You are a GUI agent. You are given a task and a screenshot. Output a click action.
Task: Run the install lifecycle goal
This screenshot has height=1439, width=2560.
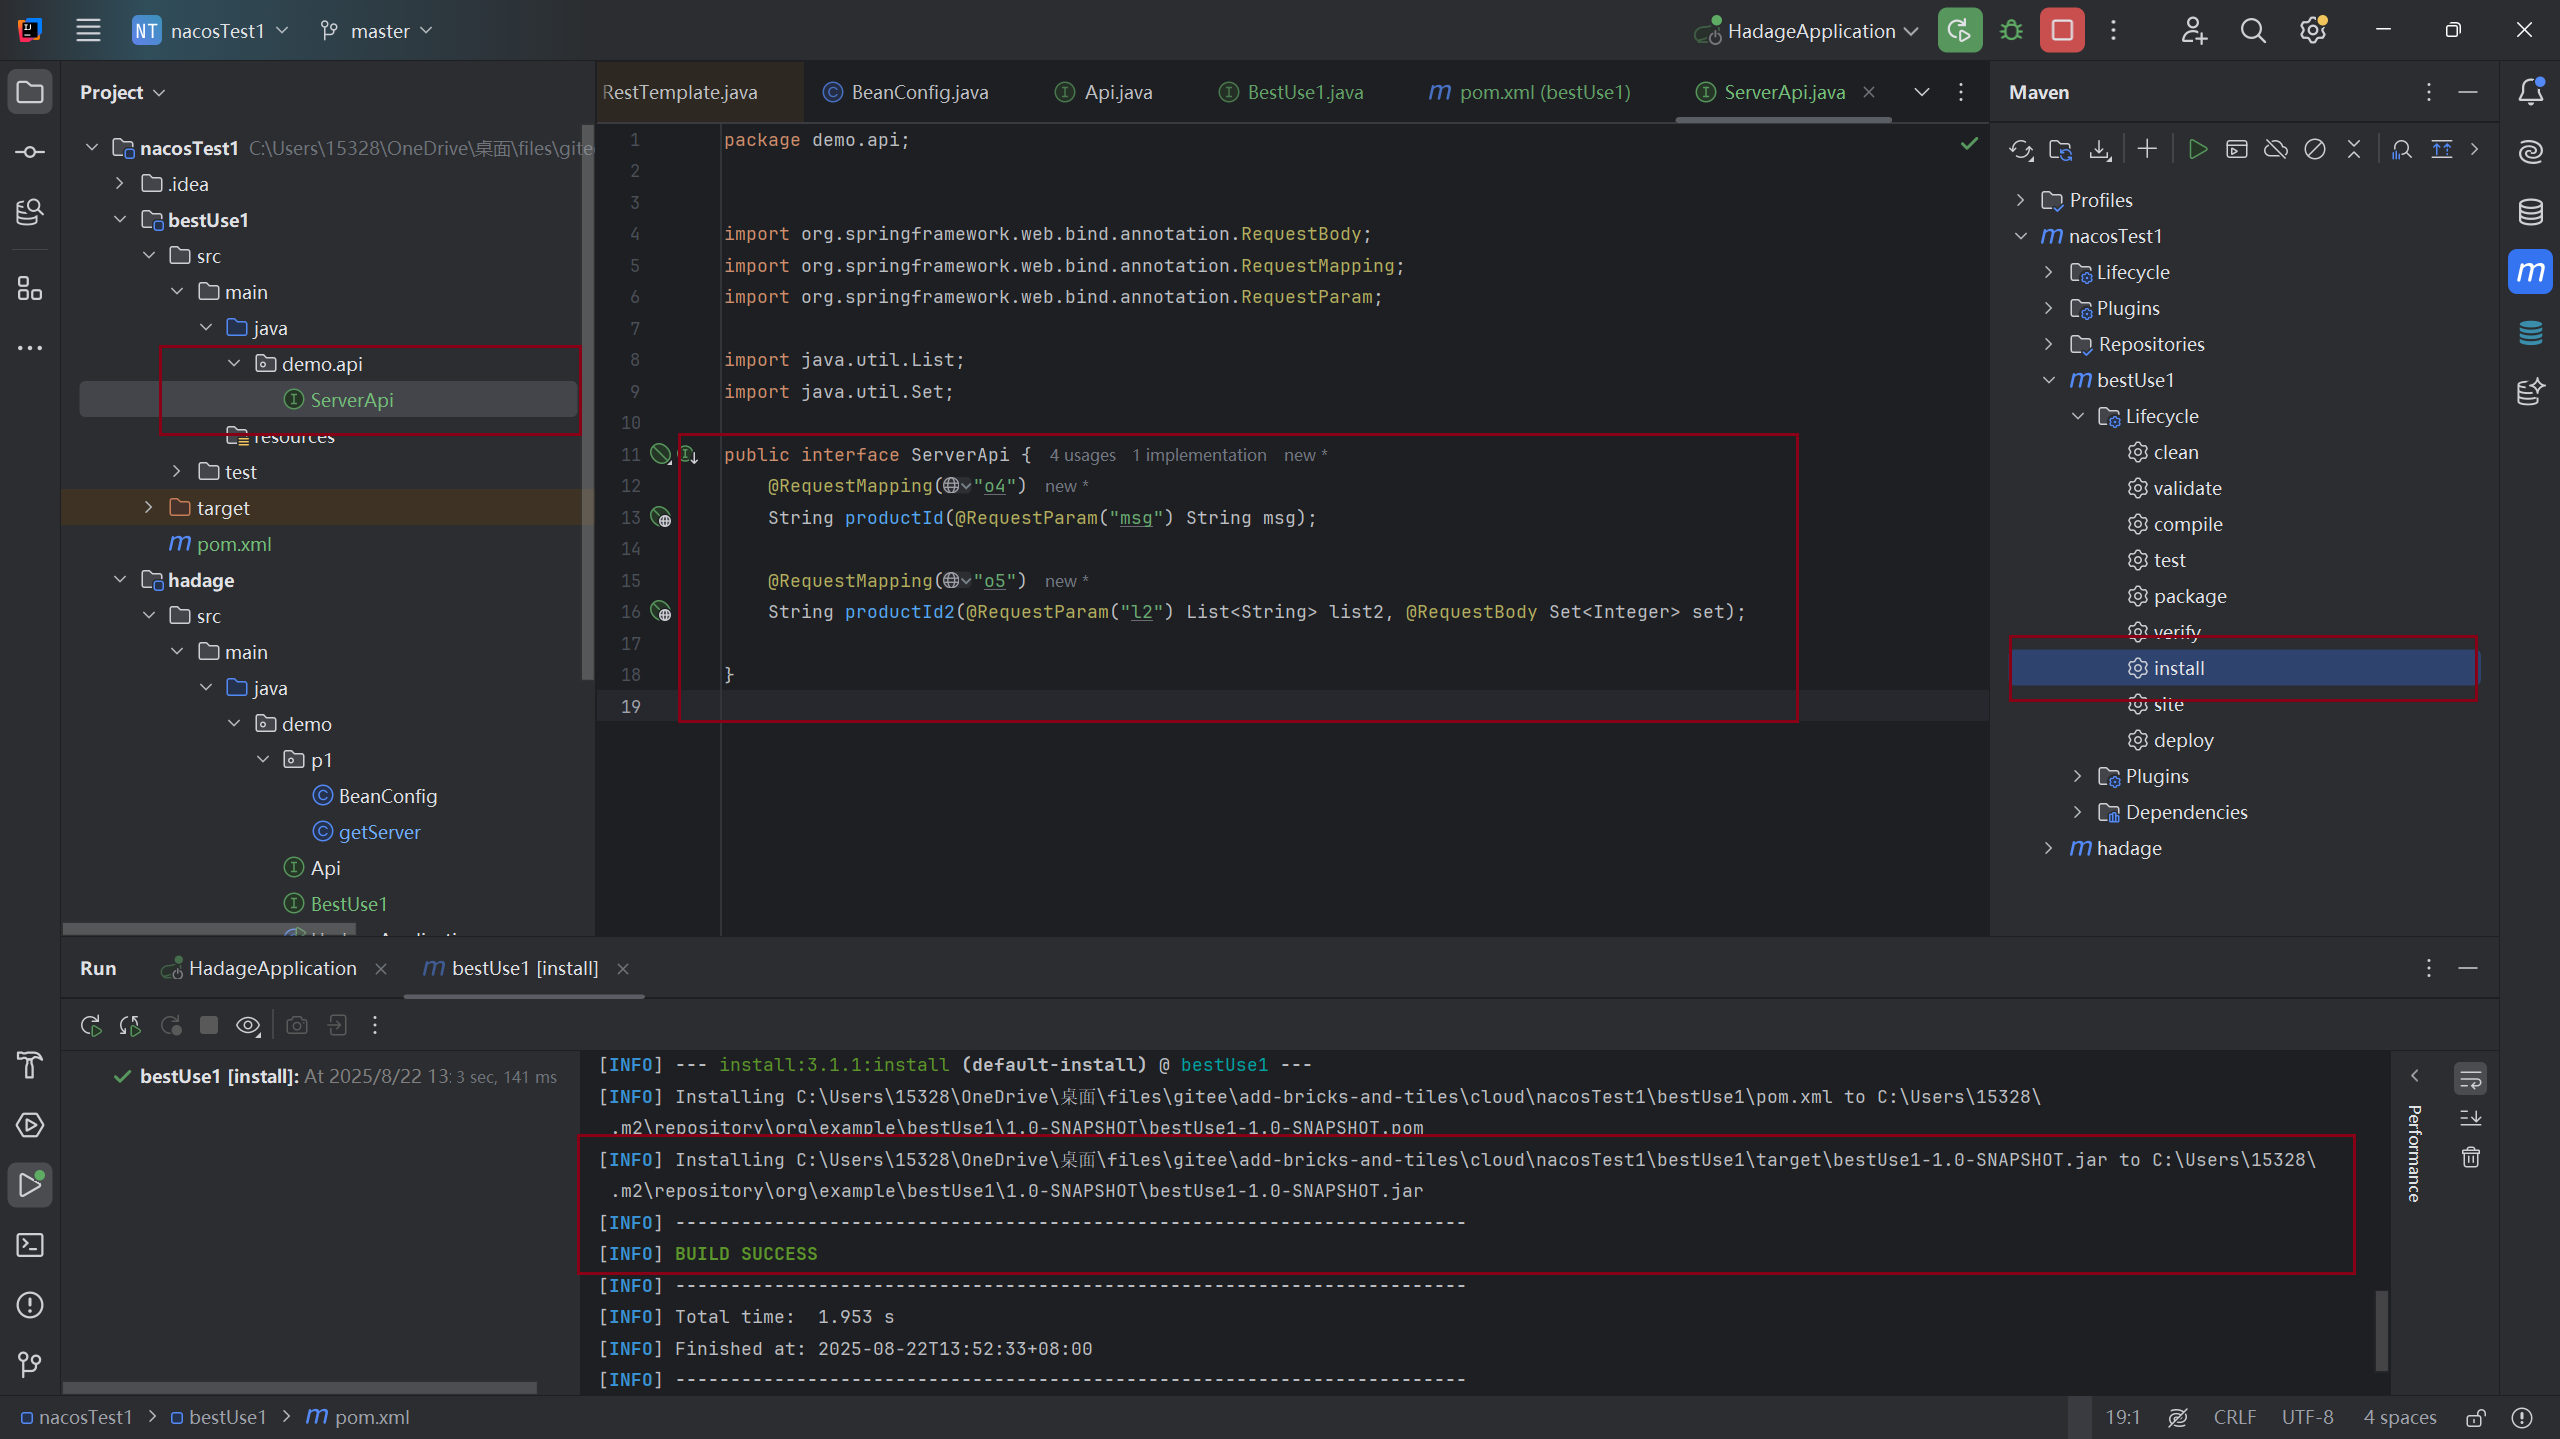click(x=2178, y=668)
